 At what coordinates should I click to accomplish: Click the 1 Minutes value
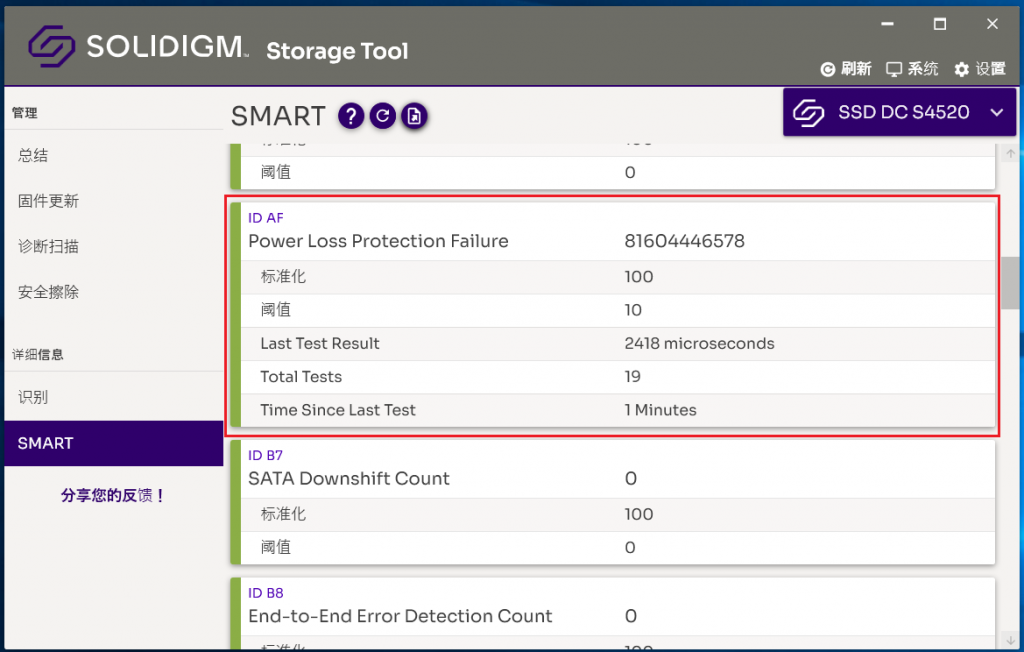point(660,410)
